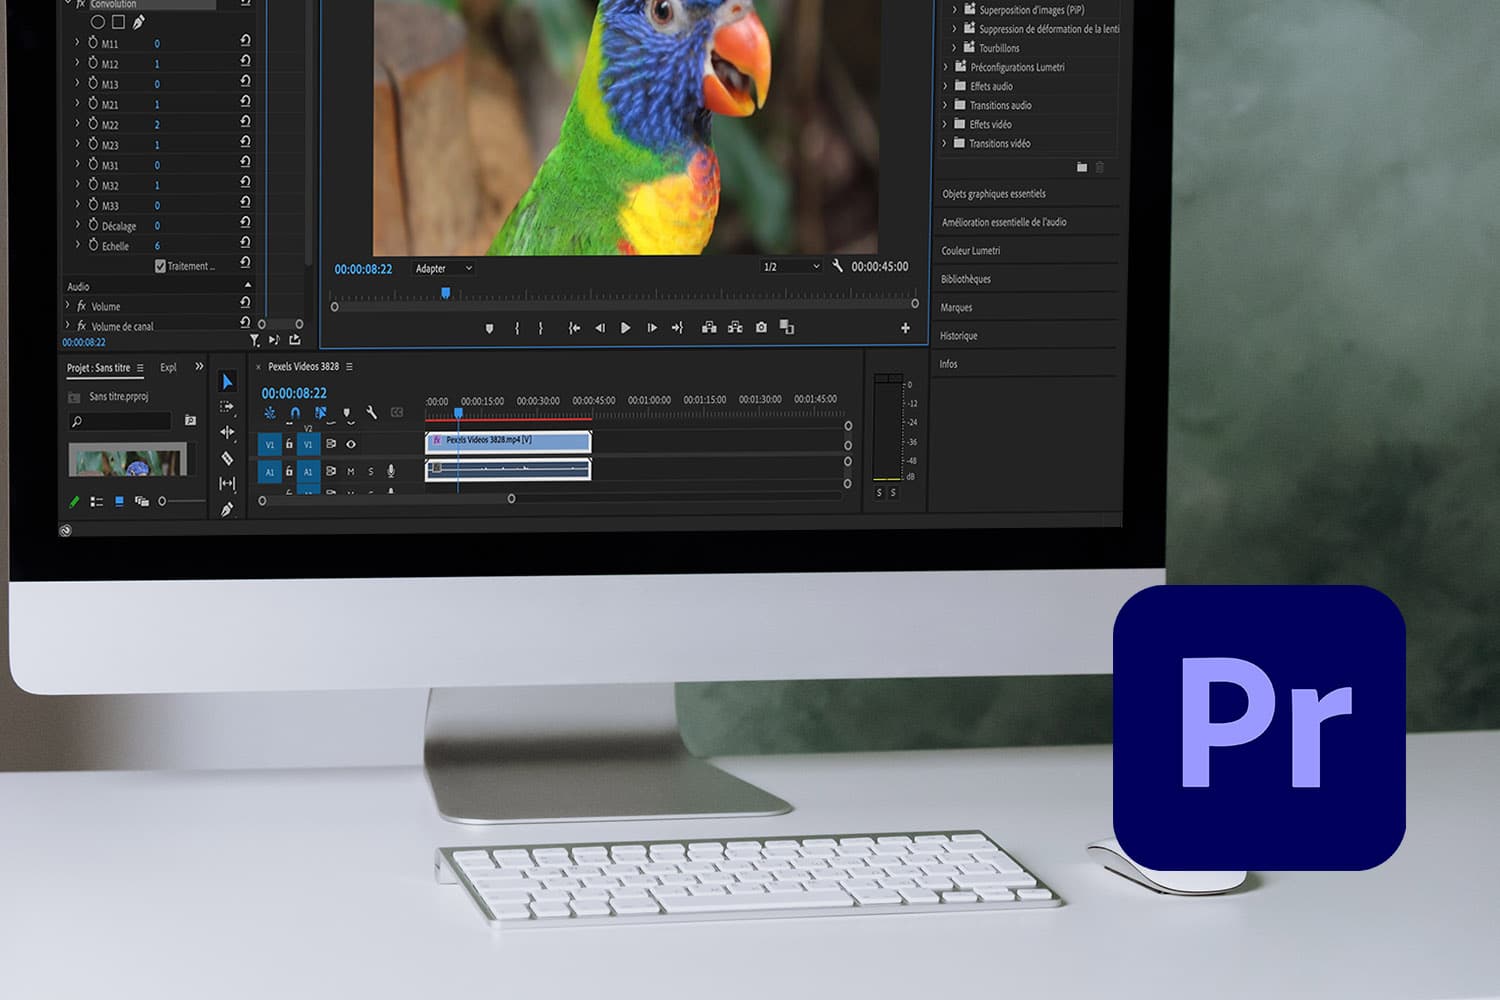Viewport: 1500px width, 1000px height.
Task: Expand the M11 parameter
Action: pyautogui.click(x=77, y=42)
